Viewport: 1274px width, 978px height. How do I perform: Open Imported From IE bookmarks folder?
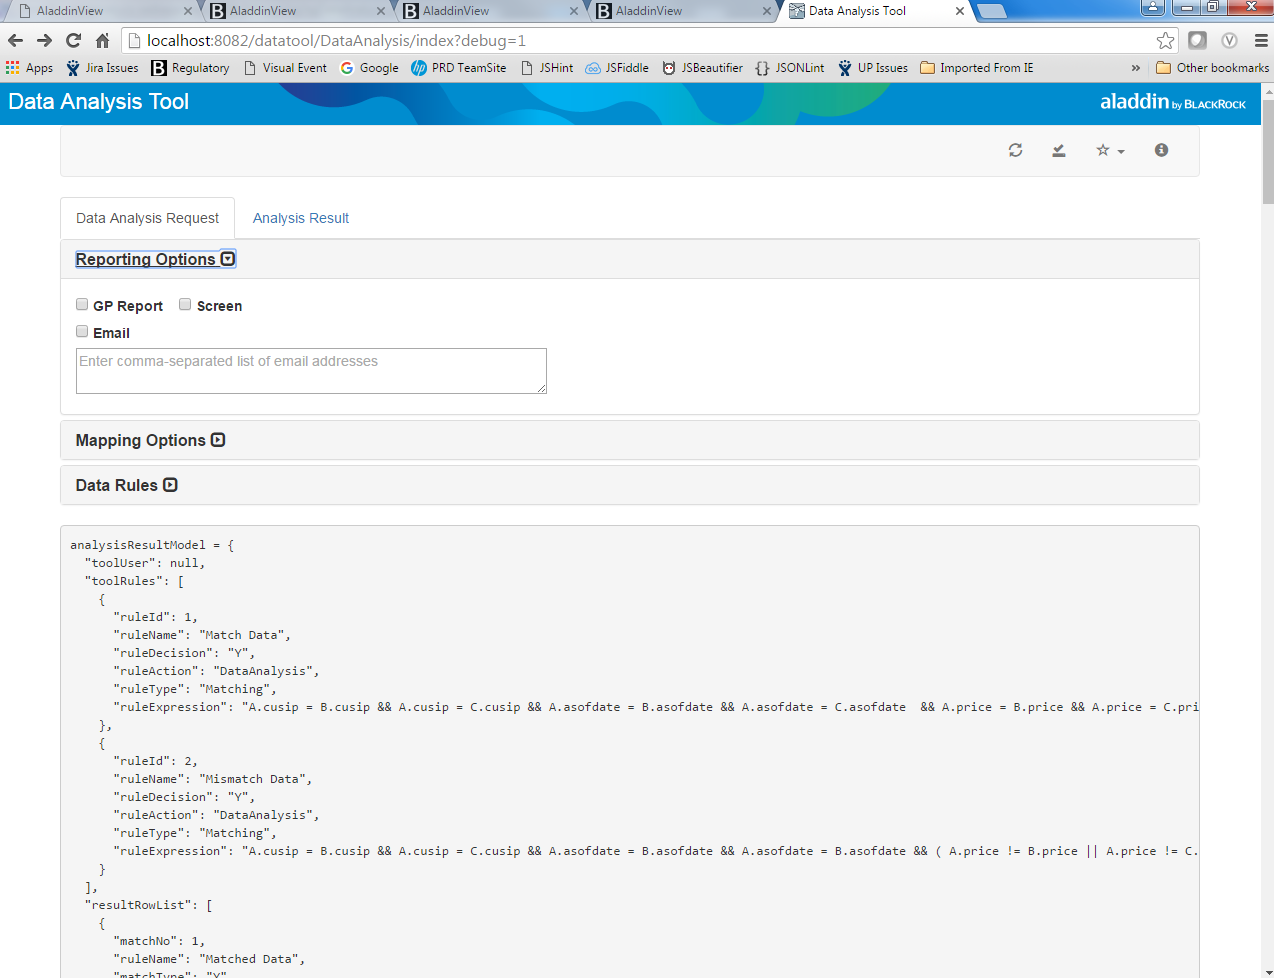[x=977, y=68]
